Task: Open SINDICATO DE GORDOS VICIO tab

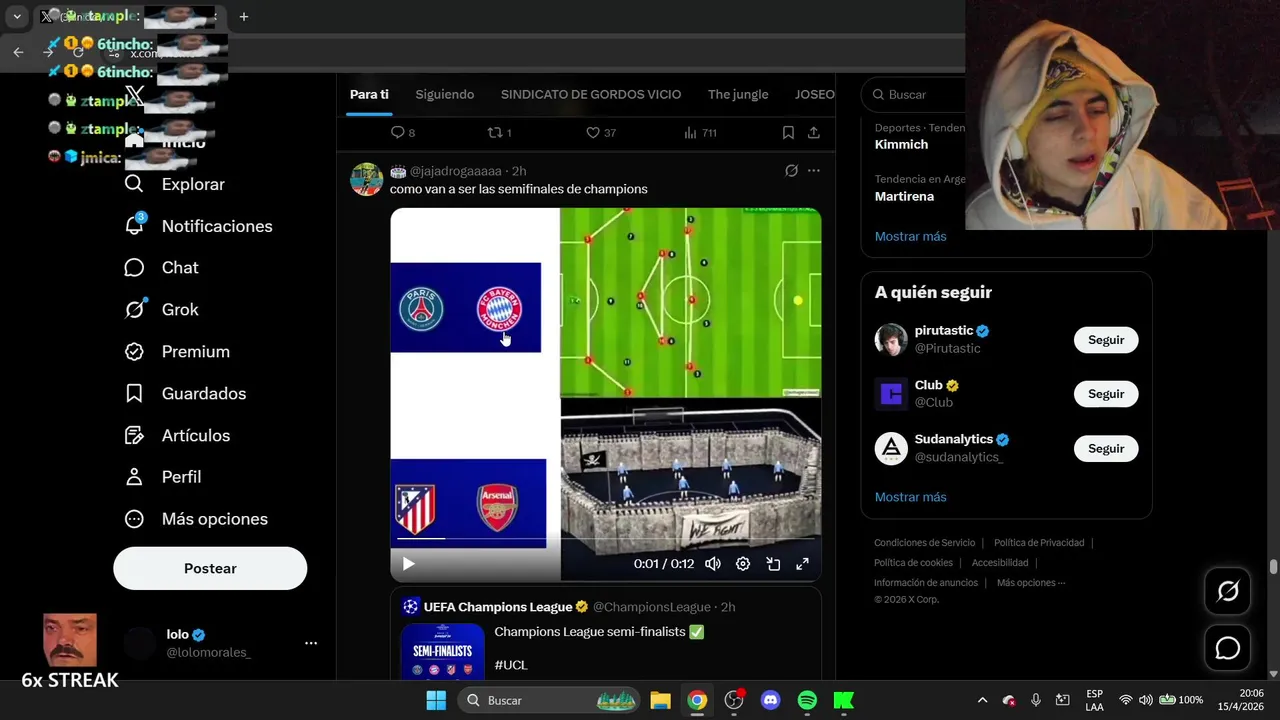Action: (591, 94)
